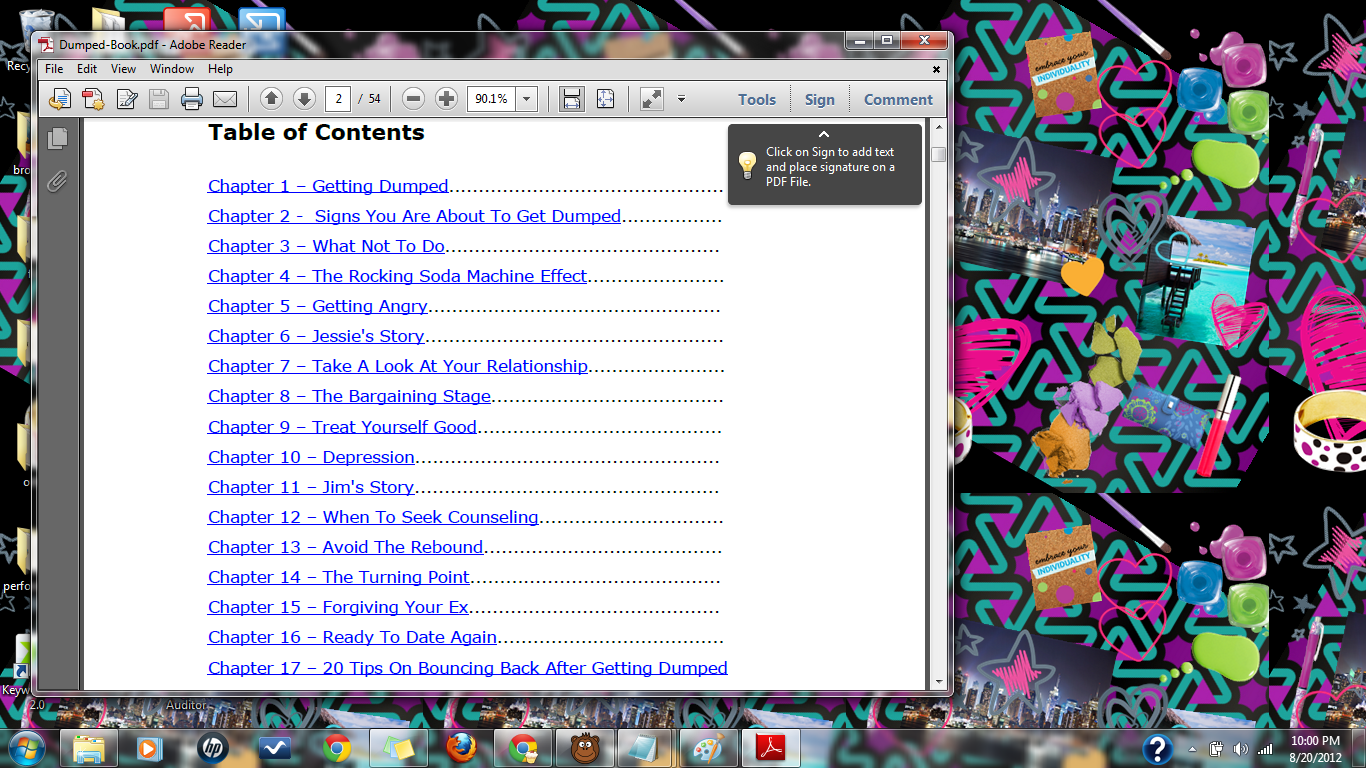Open the Edit menu
Image resolution: width=1366 pixels, height=768 pixels.
[x=87, y=69]
